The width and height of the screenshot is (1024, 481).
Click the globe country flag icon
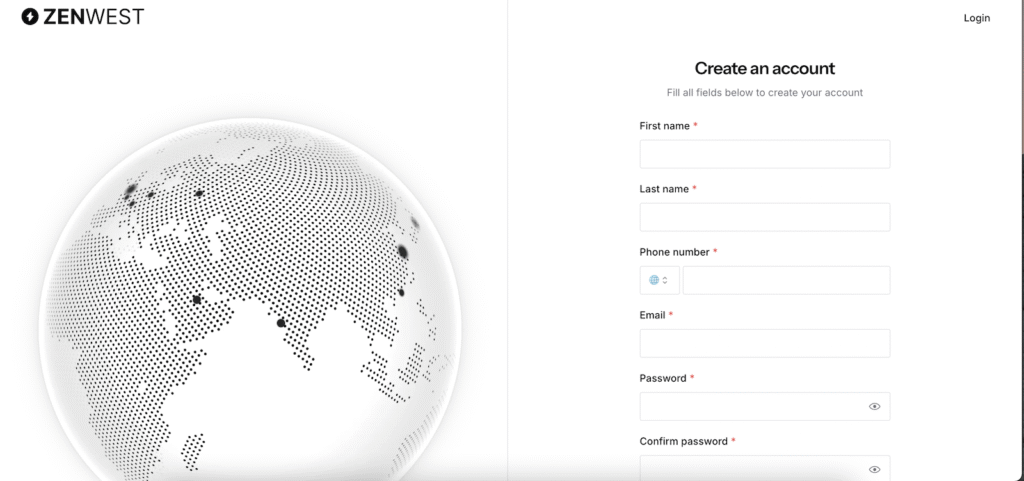pos(654,280)
